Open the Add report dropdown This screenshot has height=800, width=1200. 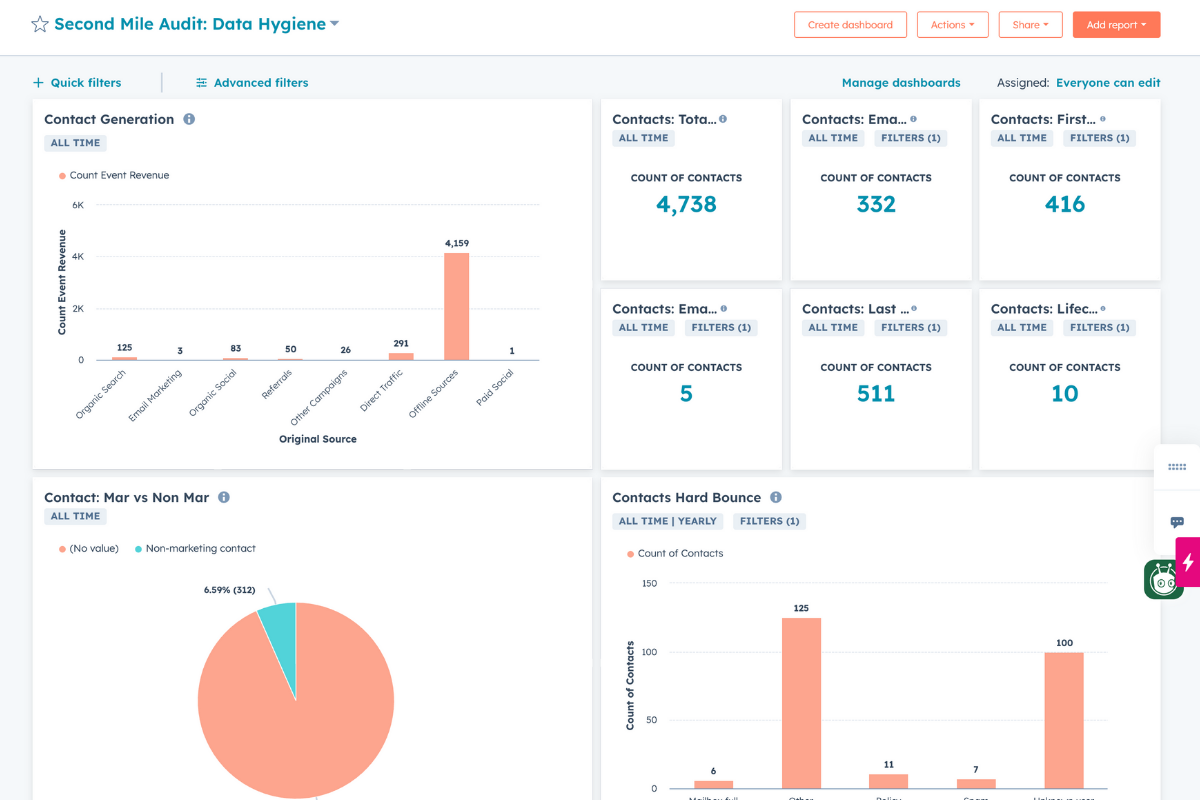(x=1116, y=25)
